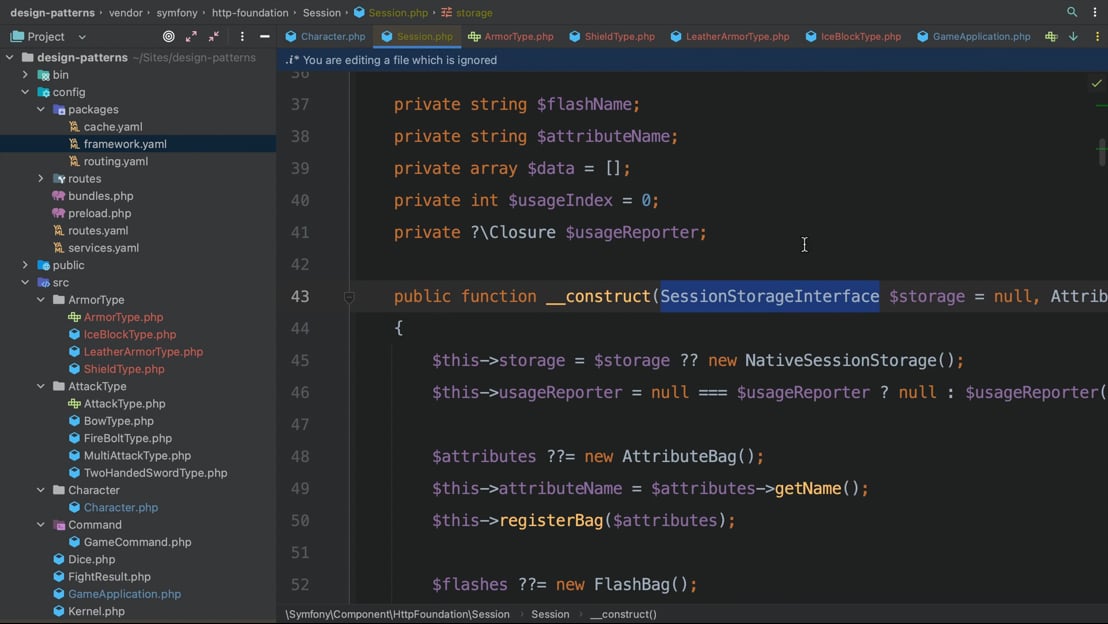Image resolution: width=1108 pixels, height=624 pixels.
Task: Click Expand All in Project panel
Action: tap(191, 36)
